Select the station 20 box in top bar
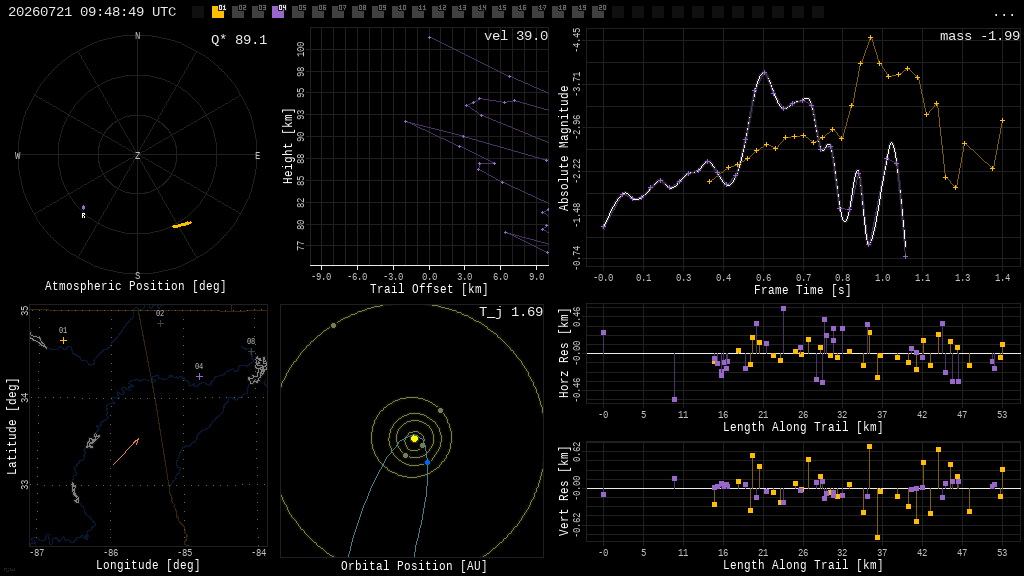The image size is (1024, 576). [598, 11]
